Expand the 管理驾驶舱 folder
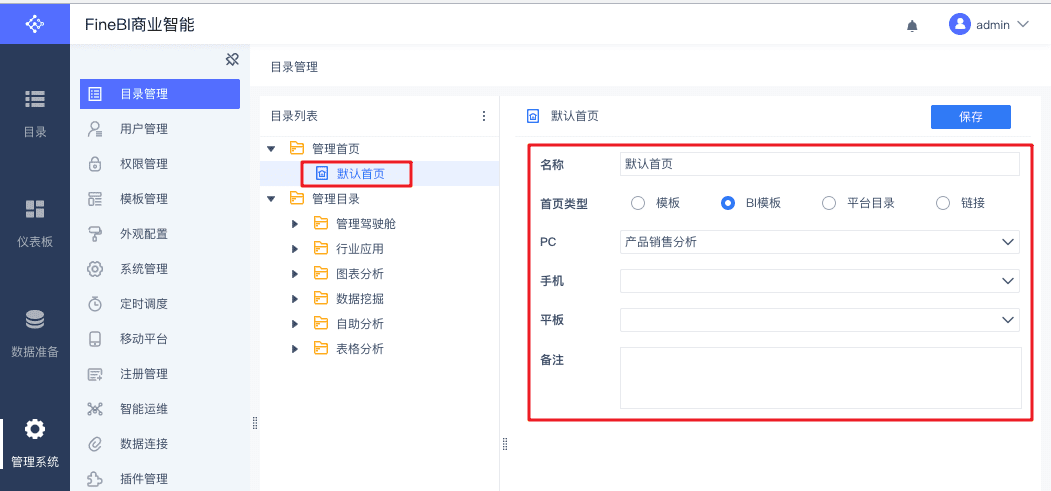 (x=295, y=223)
